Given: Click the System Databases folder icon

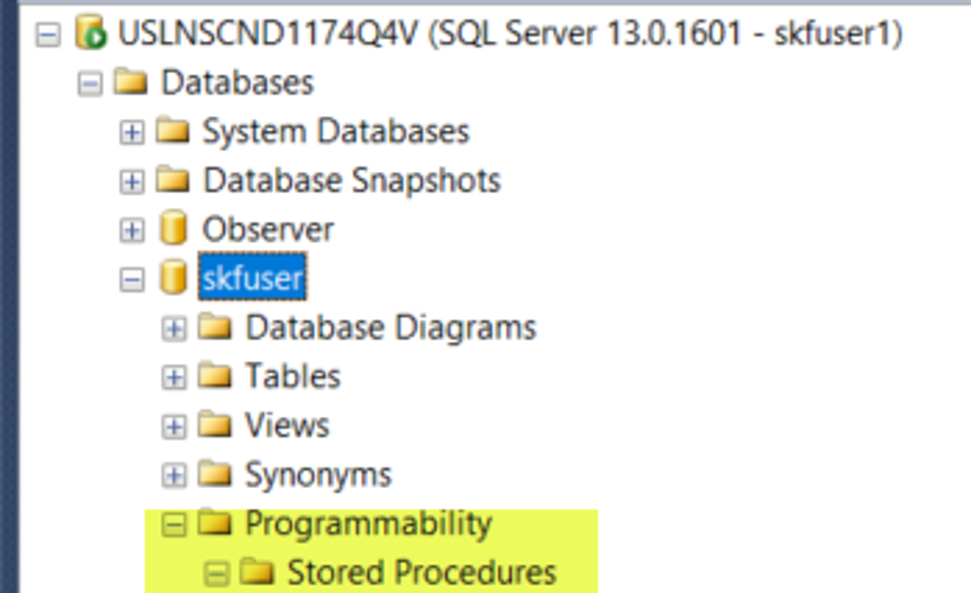Looking at the screenshot, I should (x=173, y=131).
